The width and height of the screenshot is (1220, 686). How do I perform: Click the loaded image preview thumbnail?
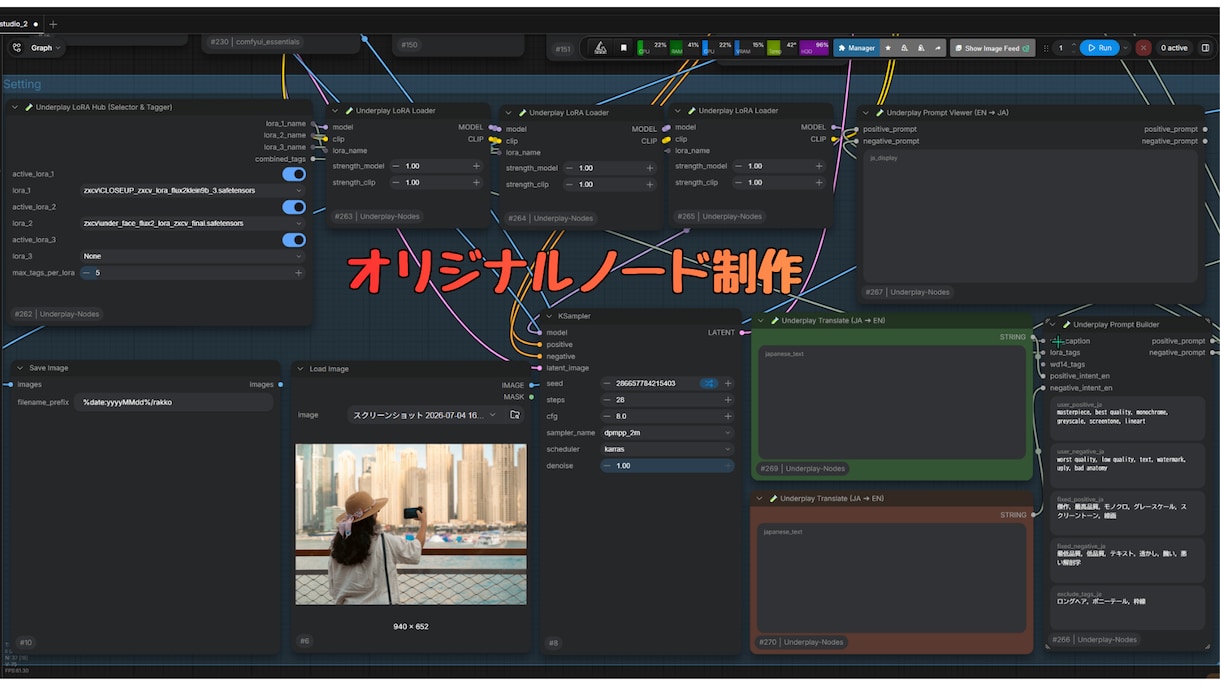pos(411,524)
